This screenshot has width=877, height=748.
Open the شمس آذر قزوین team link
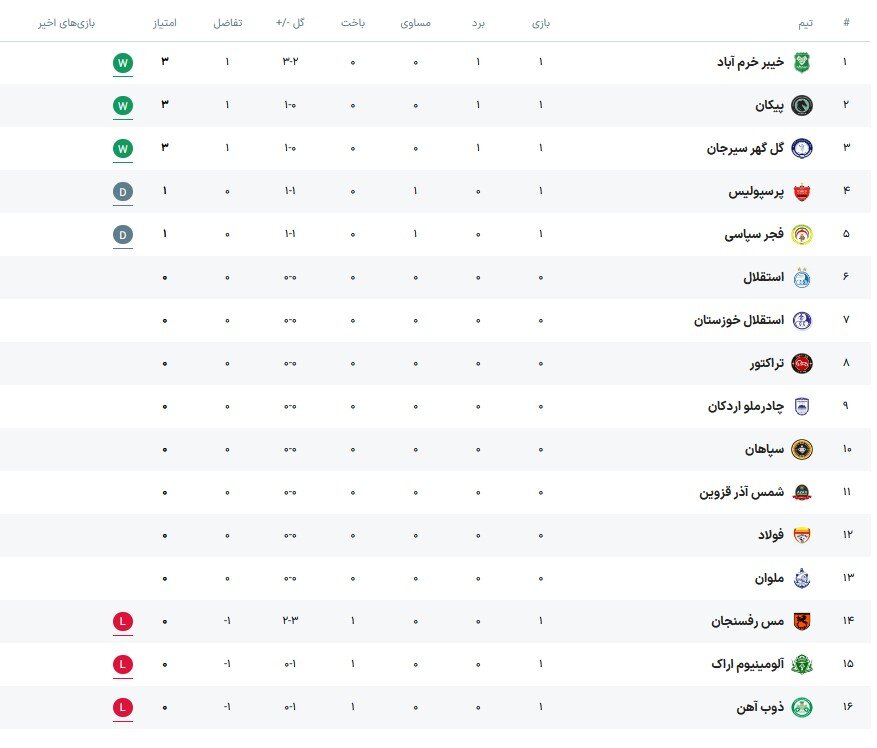[x=742, y=492]
